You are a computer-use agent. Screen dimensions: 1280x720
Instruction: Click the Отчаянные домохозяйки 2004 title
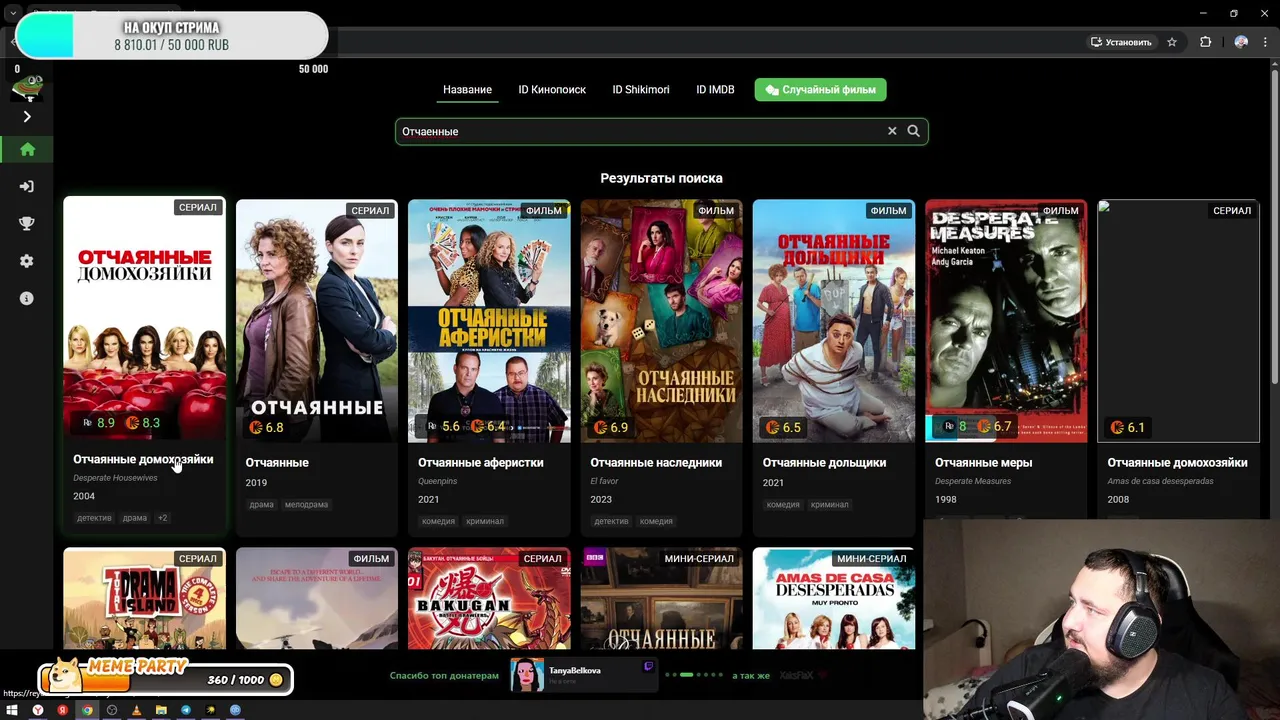pyautogui.click(x=143, y=460)
